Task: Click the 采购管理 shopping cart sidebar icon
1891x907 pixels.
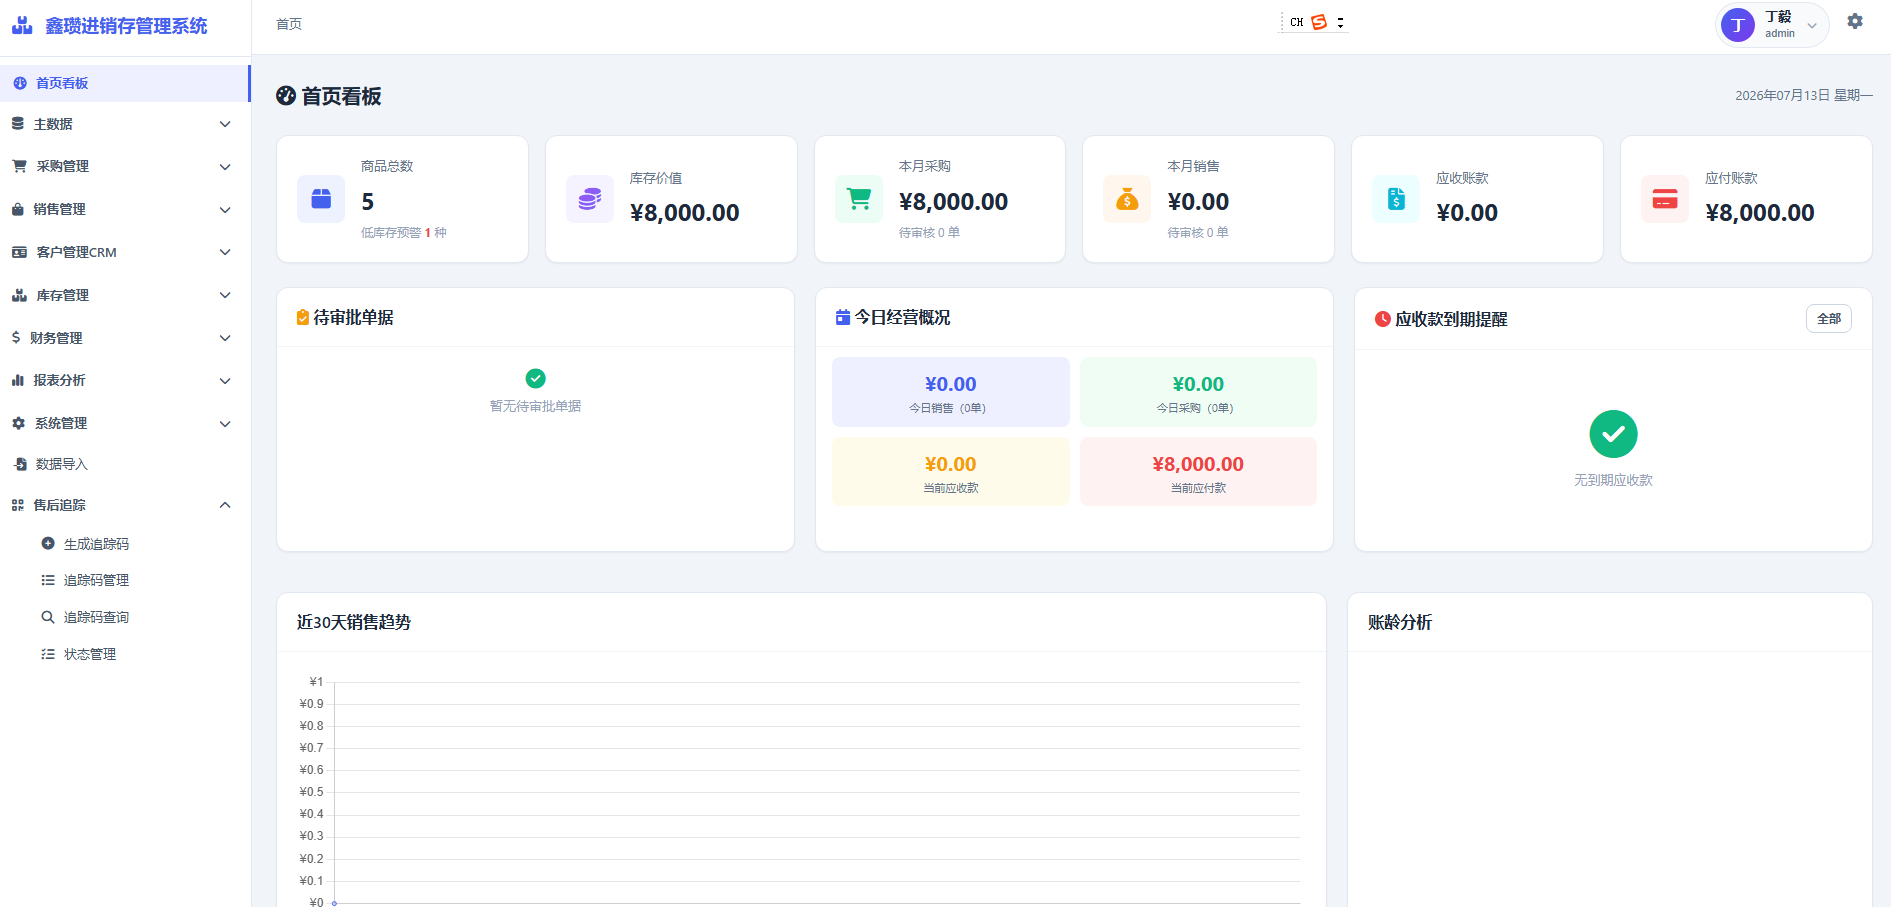Action: pyautogui.click(x=19, y=166)
